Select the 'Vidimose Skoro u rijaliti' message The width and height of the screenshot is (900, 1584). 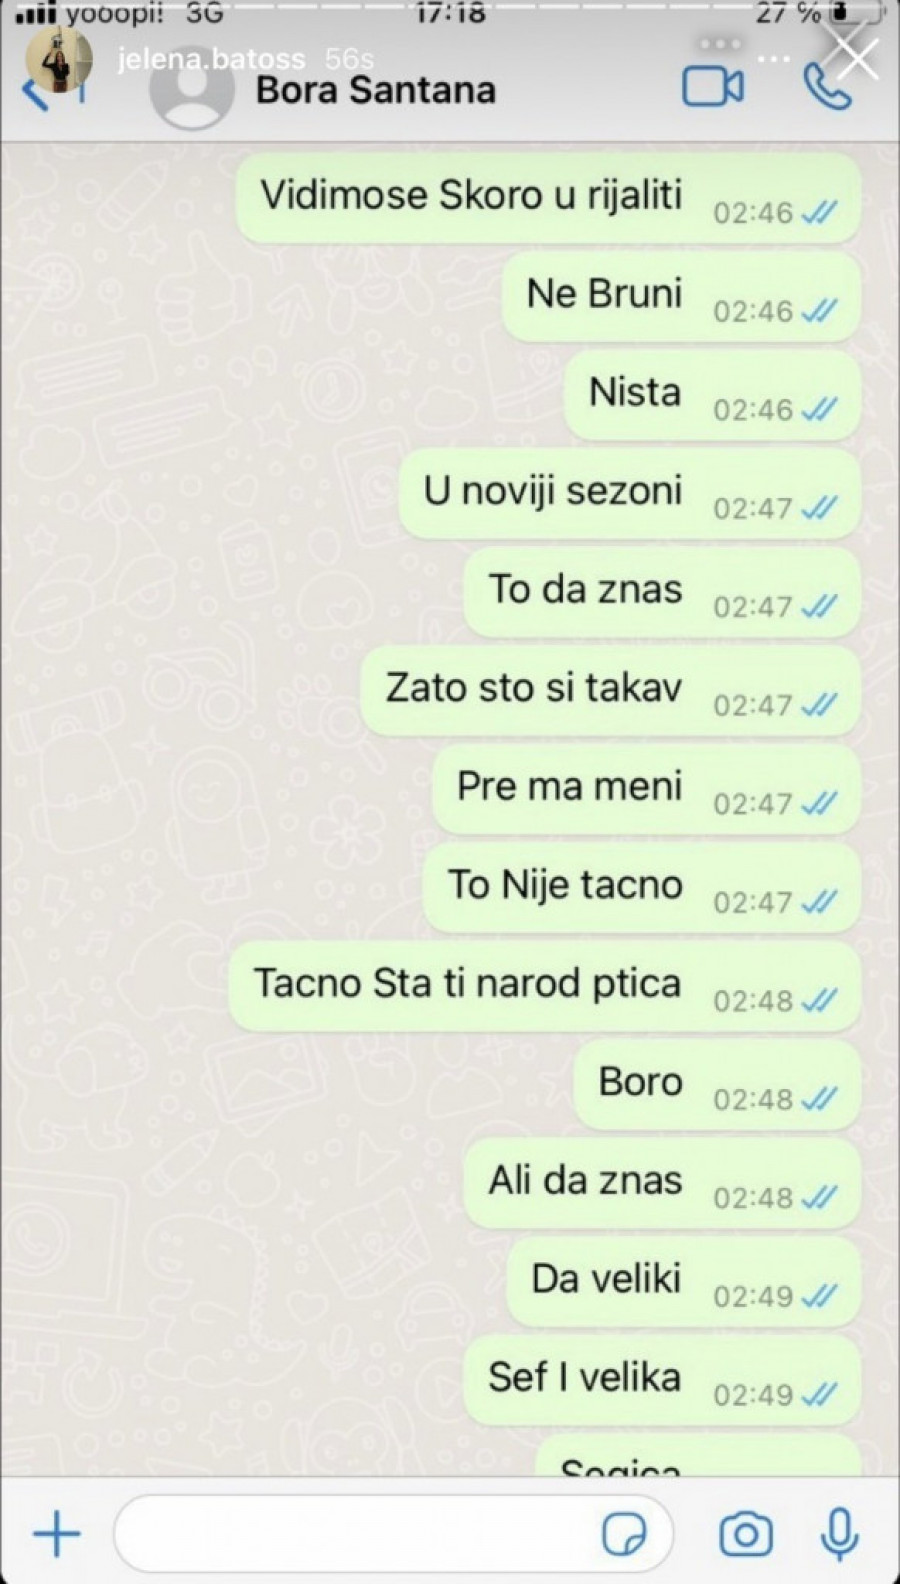[548, 198]
